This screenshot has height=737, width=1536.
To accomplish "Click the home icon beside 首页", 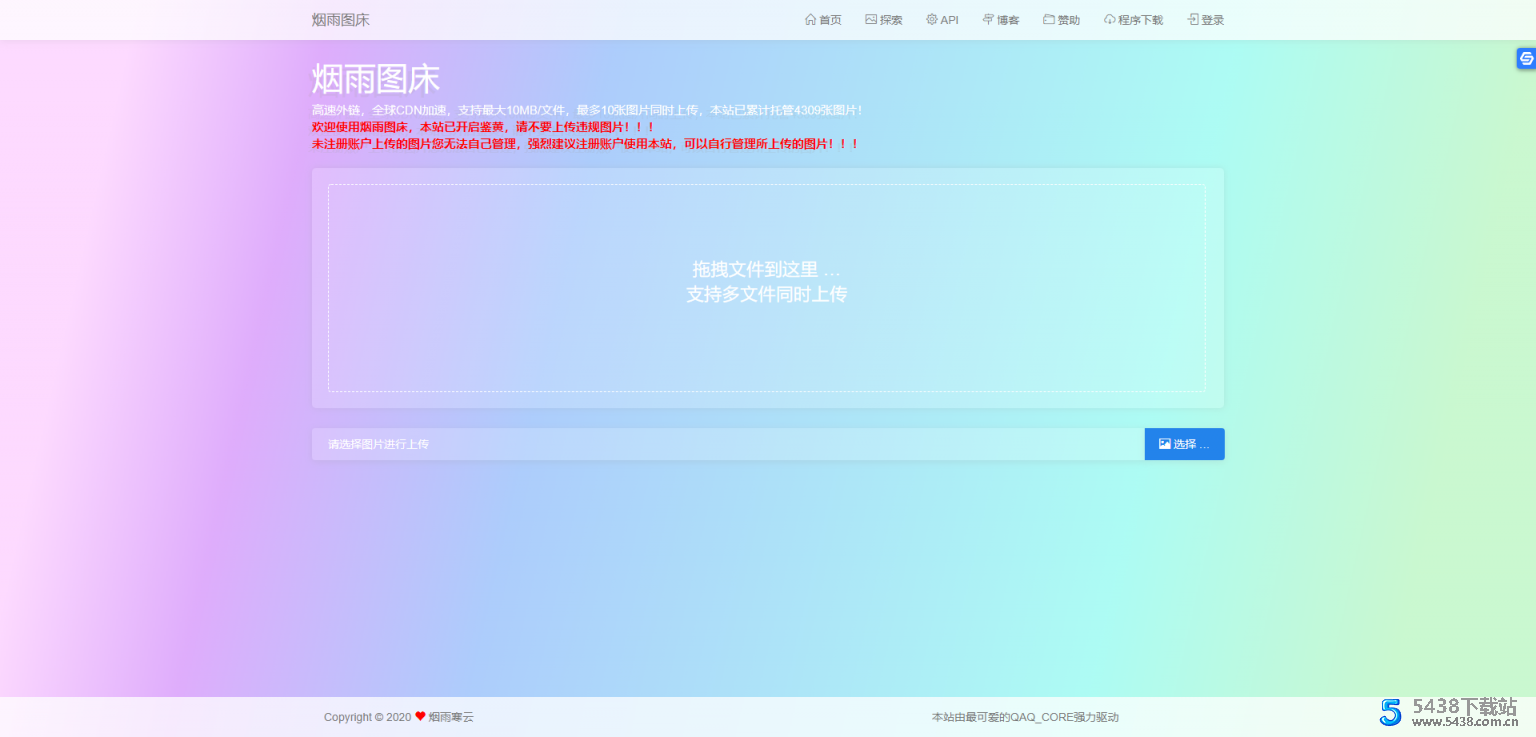I will (x=810, y=20).
